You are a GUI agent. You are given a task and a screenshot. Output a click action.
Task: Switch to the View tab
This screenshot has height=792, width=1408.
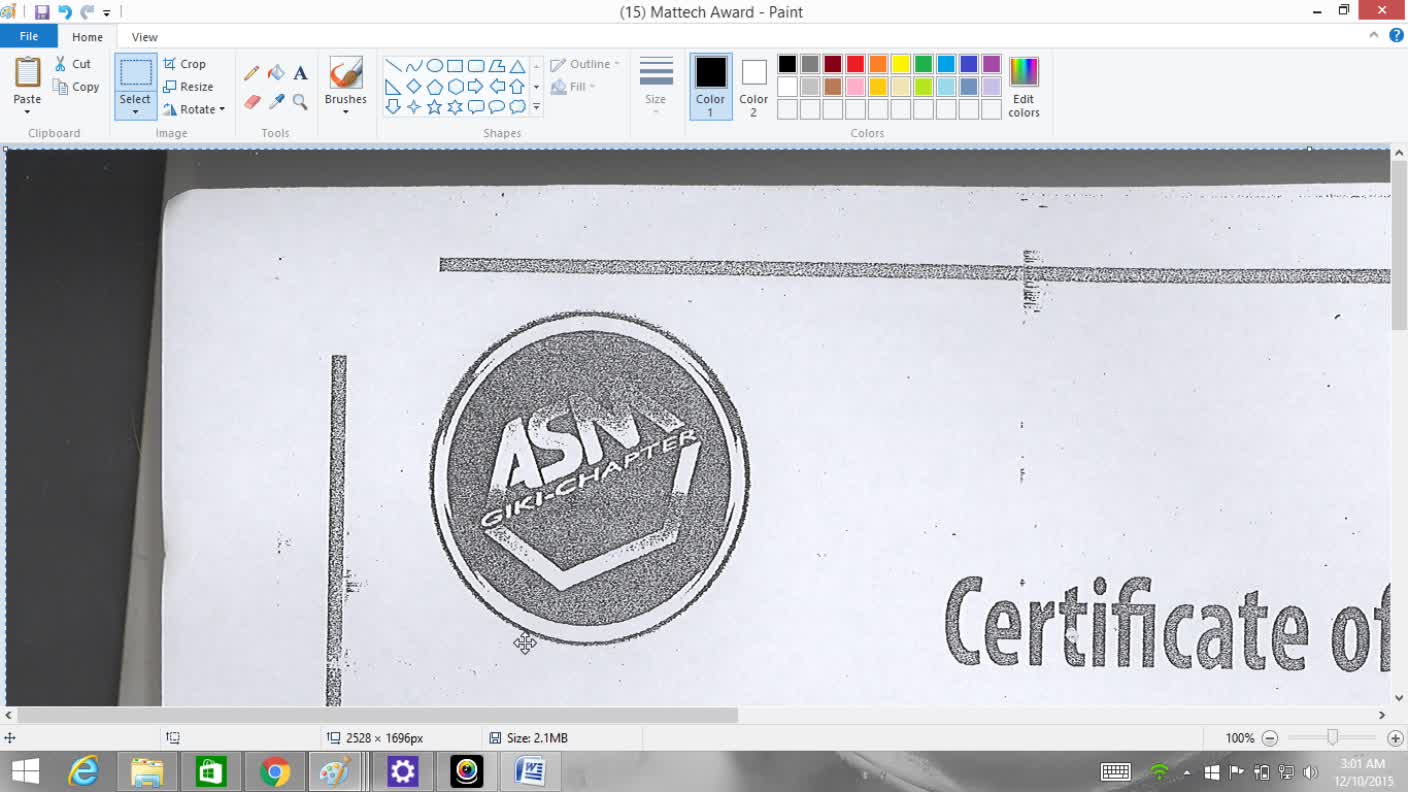coord(144,37)
